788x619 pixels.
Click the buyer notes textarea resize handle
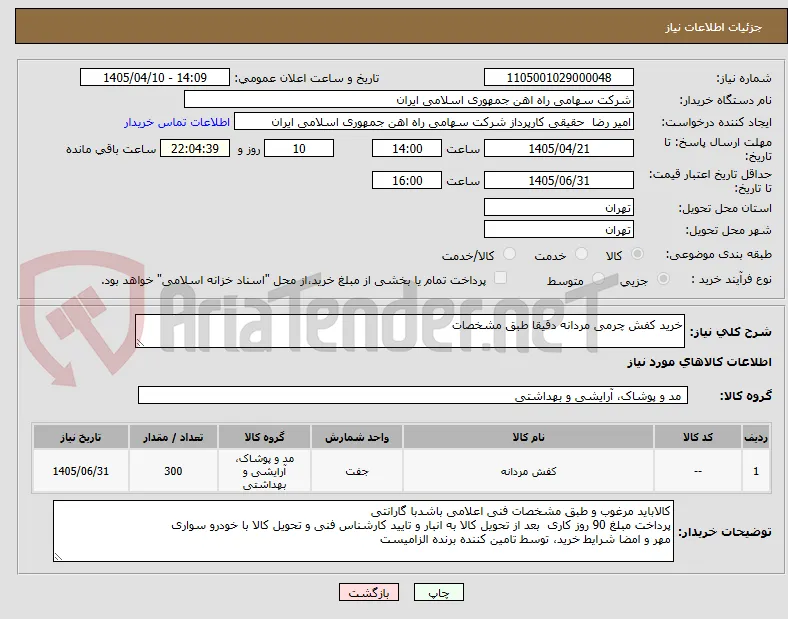pyautogui.click(x=58, y=557)
